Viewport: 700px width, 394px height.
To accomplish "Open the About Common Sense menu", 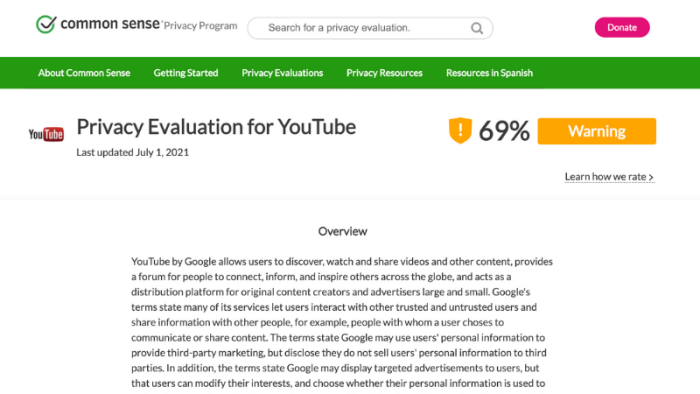I will [84, 73].
